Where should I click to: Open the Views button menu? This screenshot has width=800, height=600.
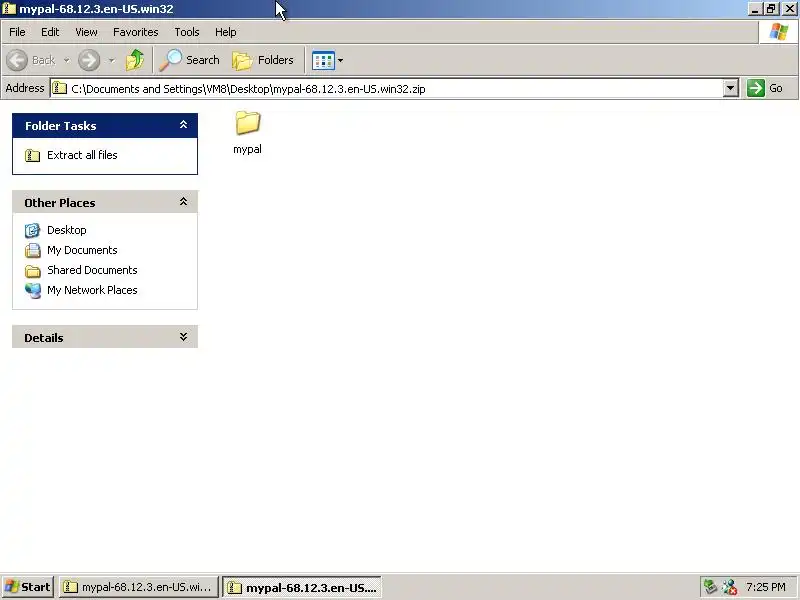[x=328, y=60]
